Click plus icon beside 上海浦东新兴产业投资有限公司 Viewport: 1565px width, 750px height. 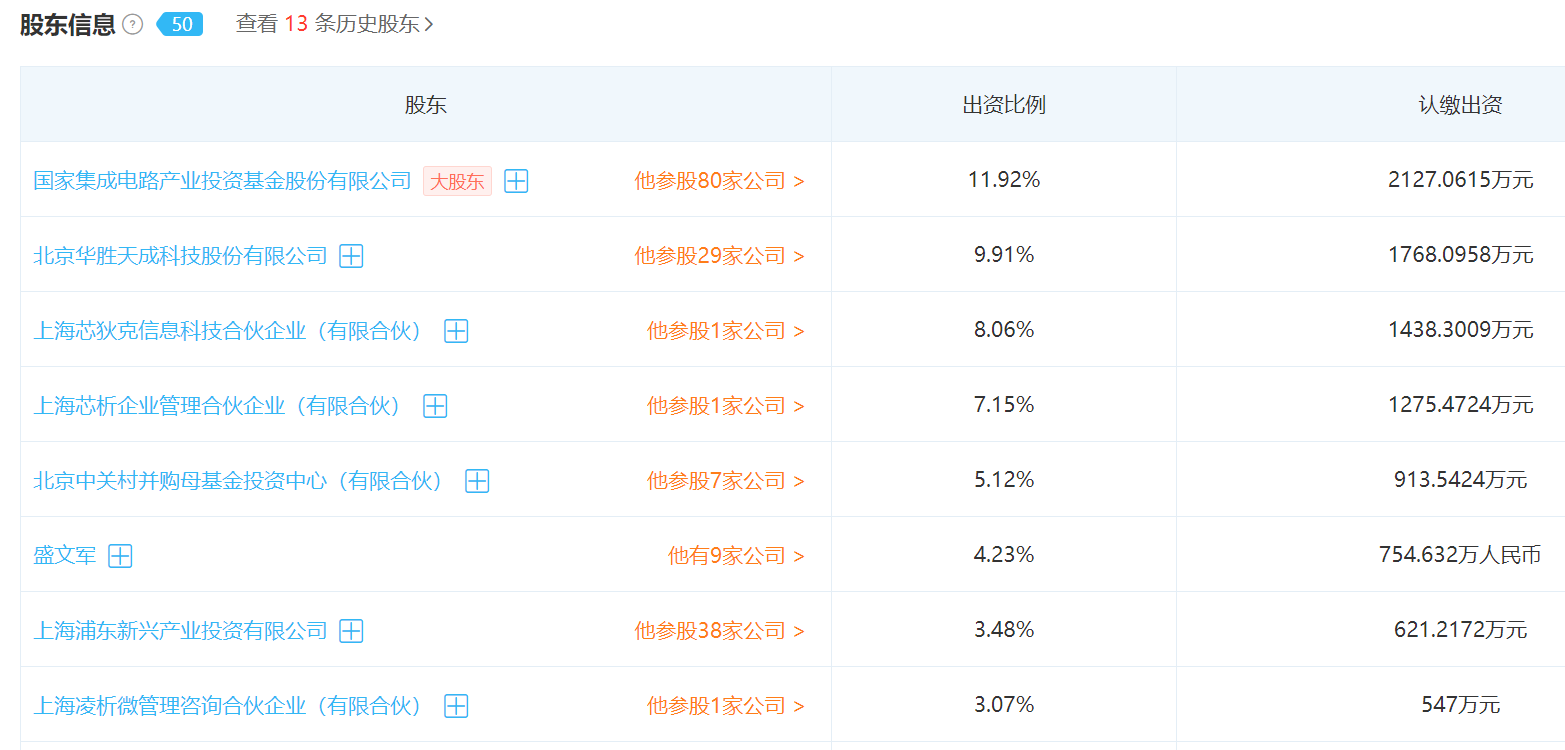click(x=351, y=631)
